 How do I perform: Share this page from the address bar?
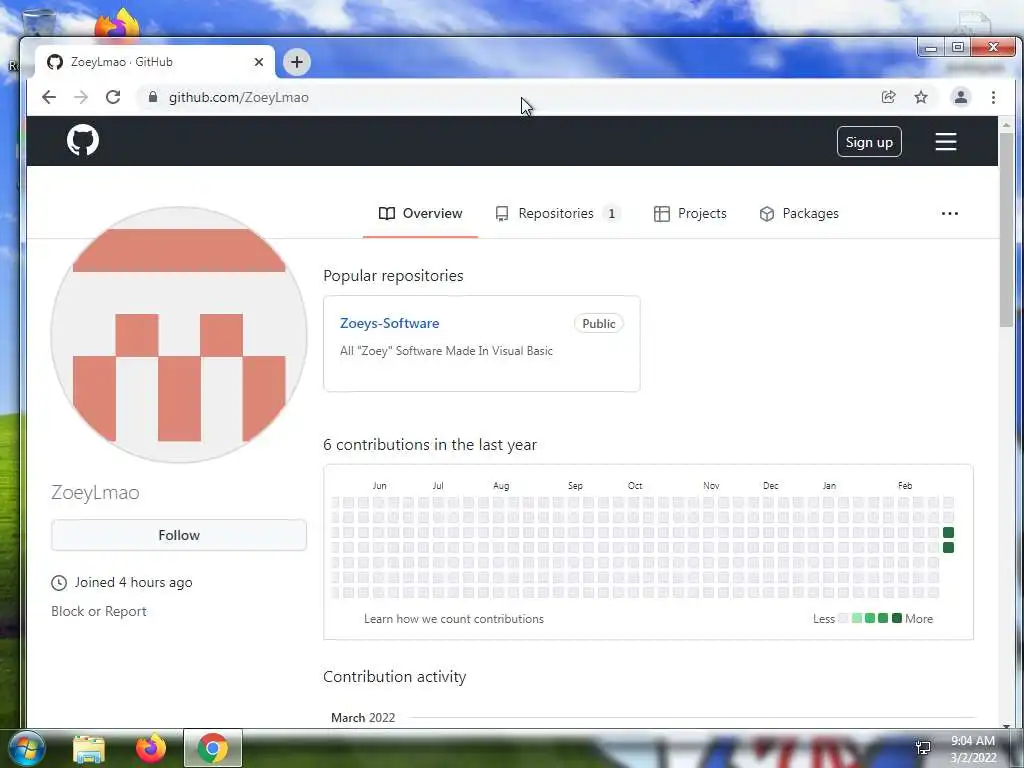tap(888, 97)
